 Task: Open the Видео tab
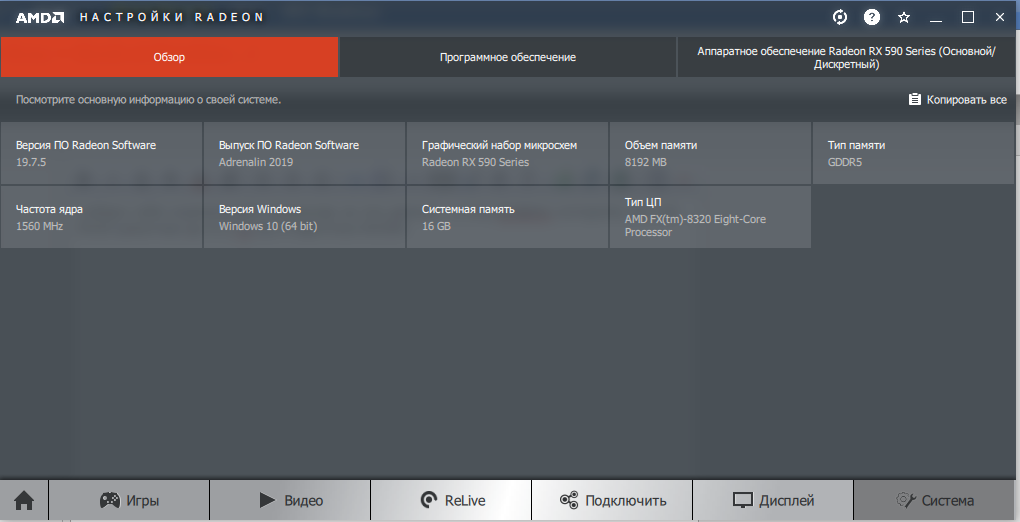[290, 501]
